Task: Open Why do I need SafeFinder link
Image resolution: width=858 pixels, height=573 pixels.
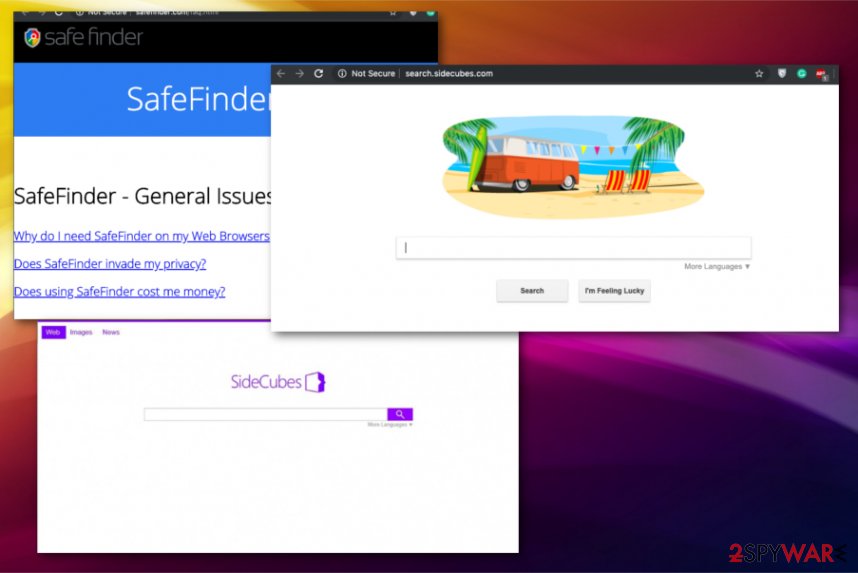Action: 142,236
